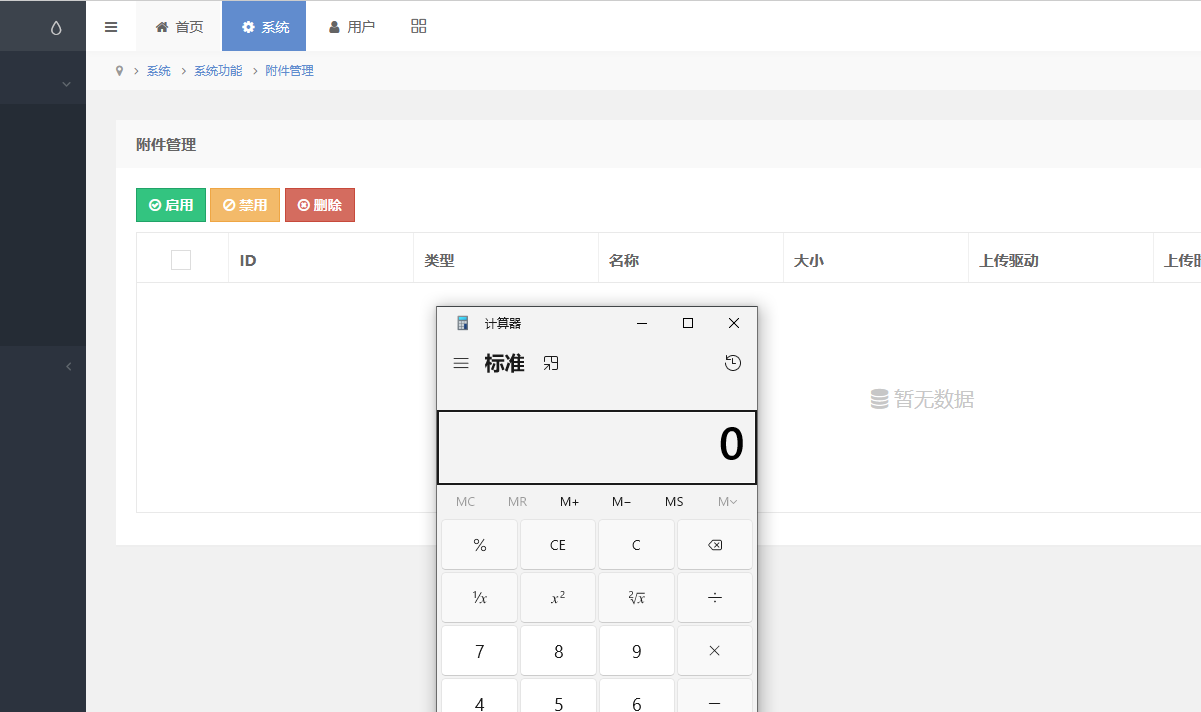This screenshot has height=712, width=1201.
Task: Click the apps grid icon in top navigation
Action: [418, 25]
